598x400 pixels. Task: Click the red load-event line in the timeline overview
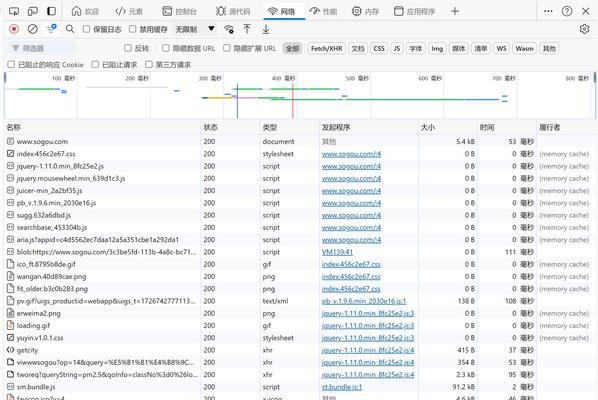click(x=293, y=100)
